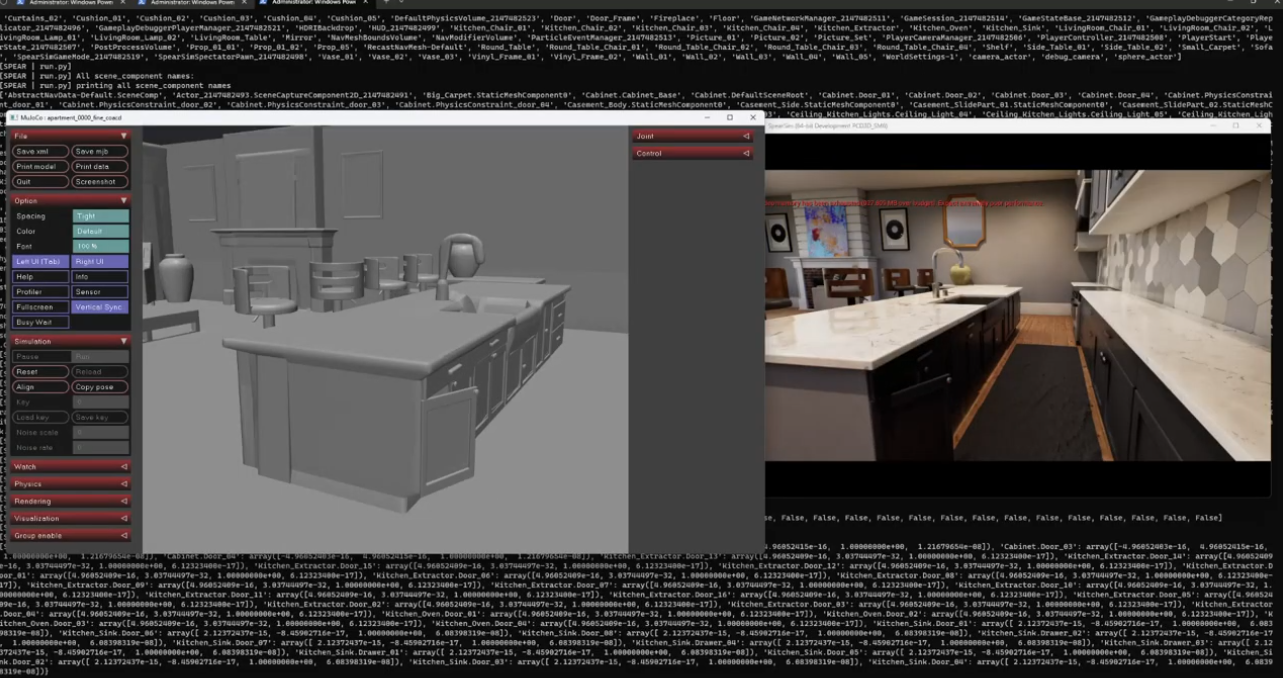Expand the Visualization section
This screenshot has height=678, width=1283.
pos(70,518)
